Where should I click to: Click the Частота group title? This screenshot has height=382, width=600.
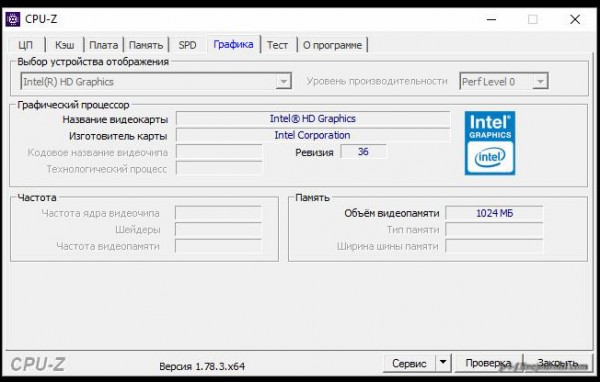tap(37, 198)
